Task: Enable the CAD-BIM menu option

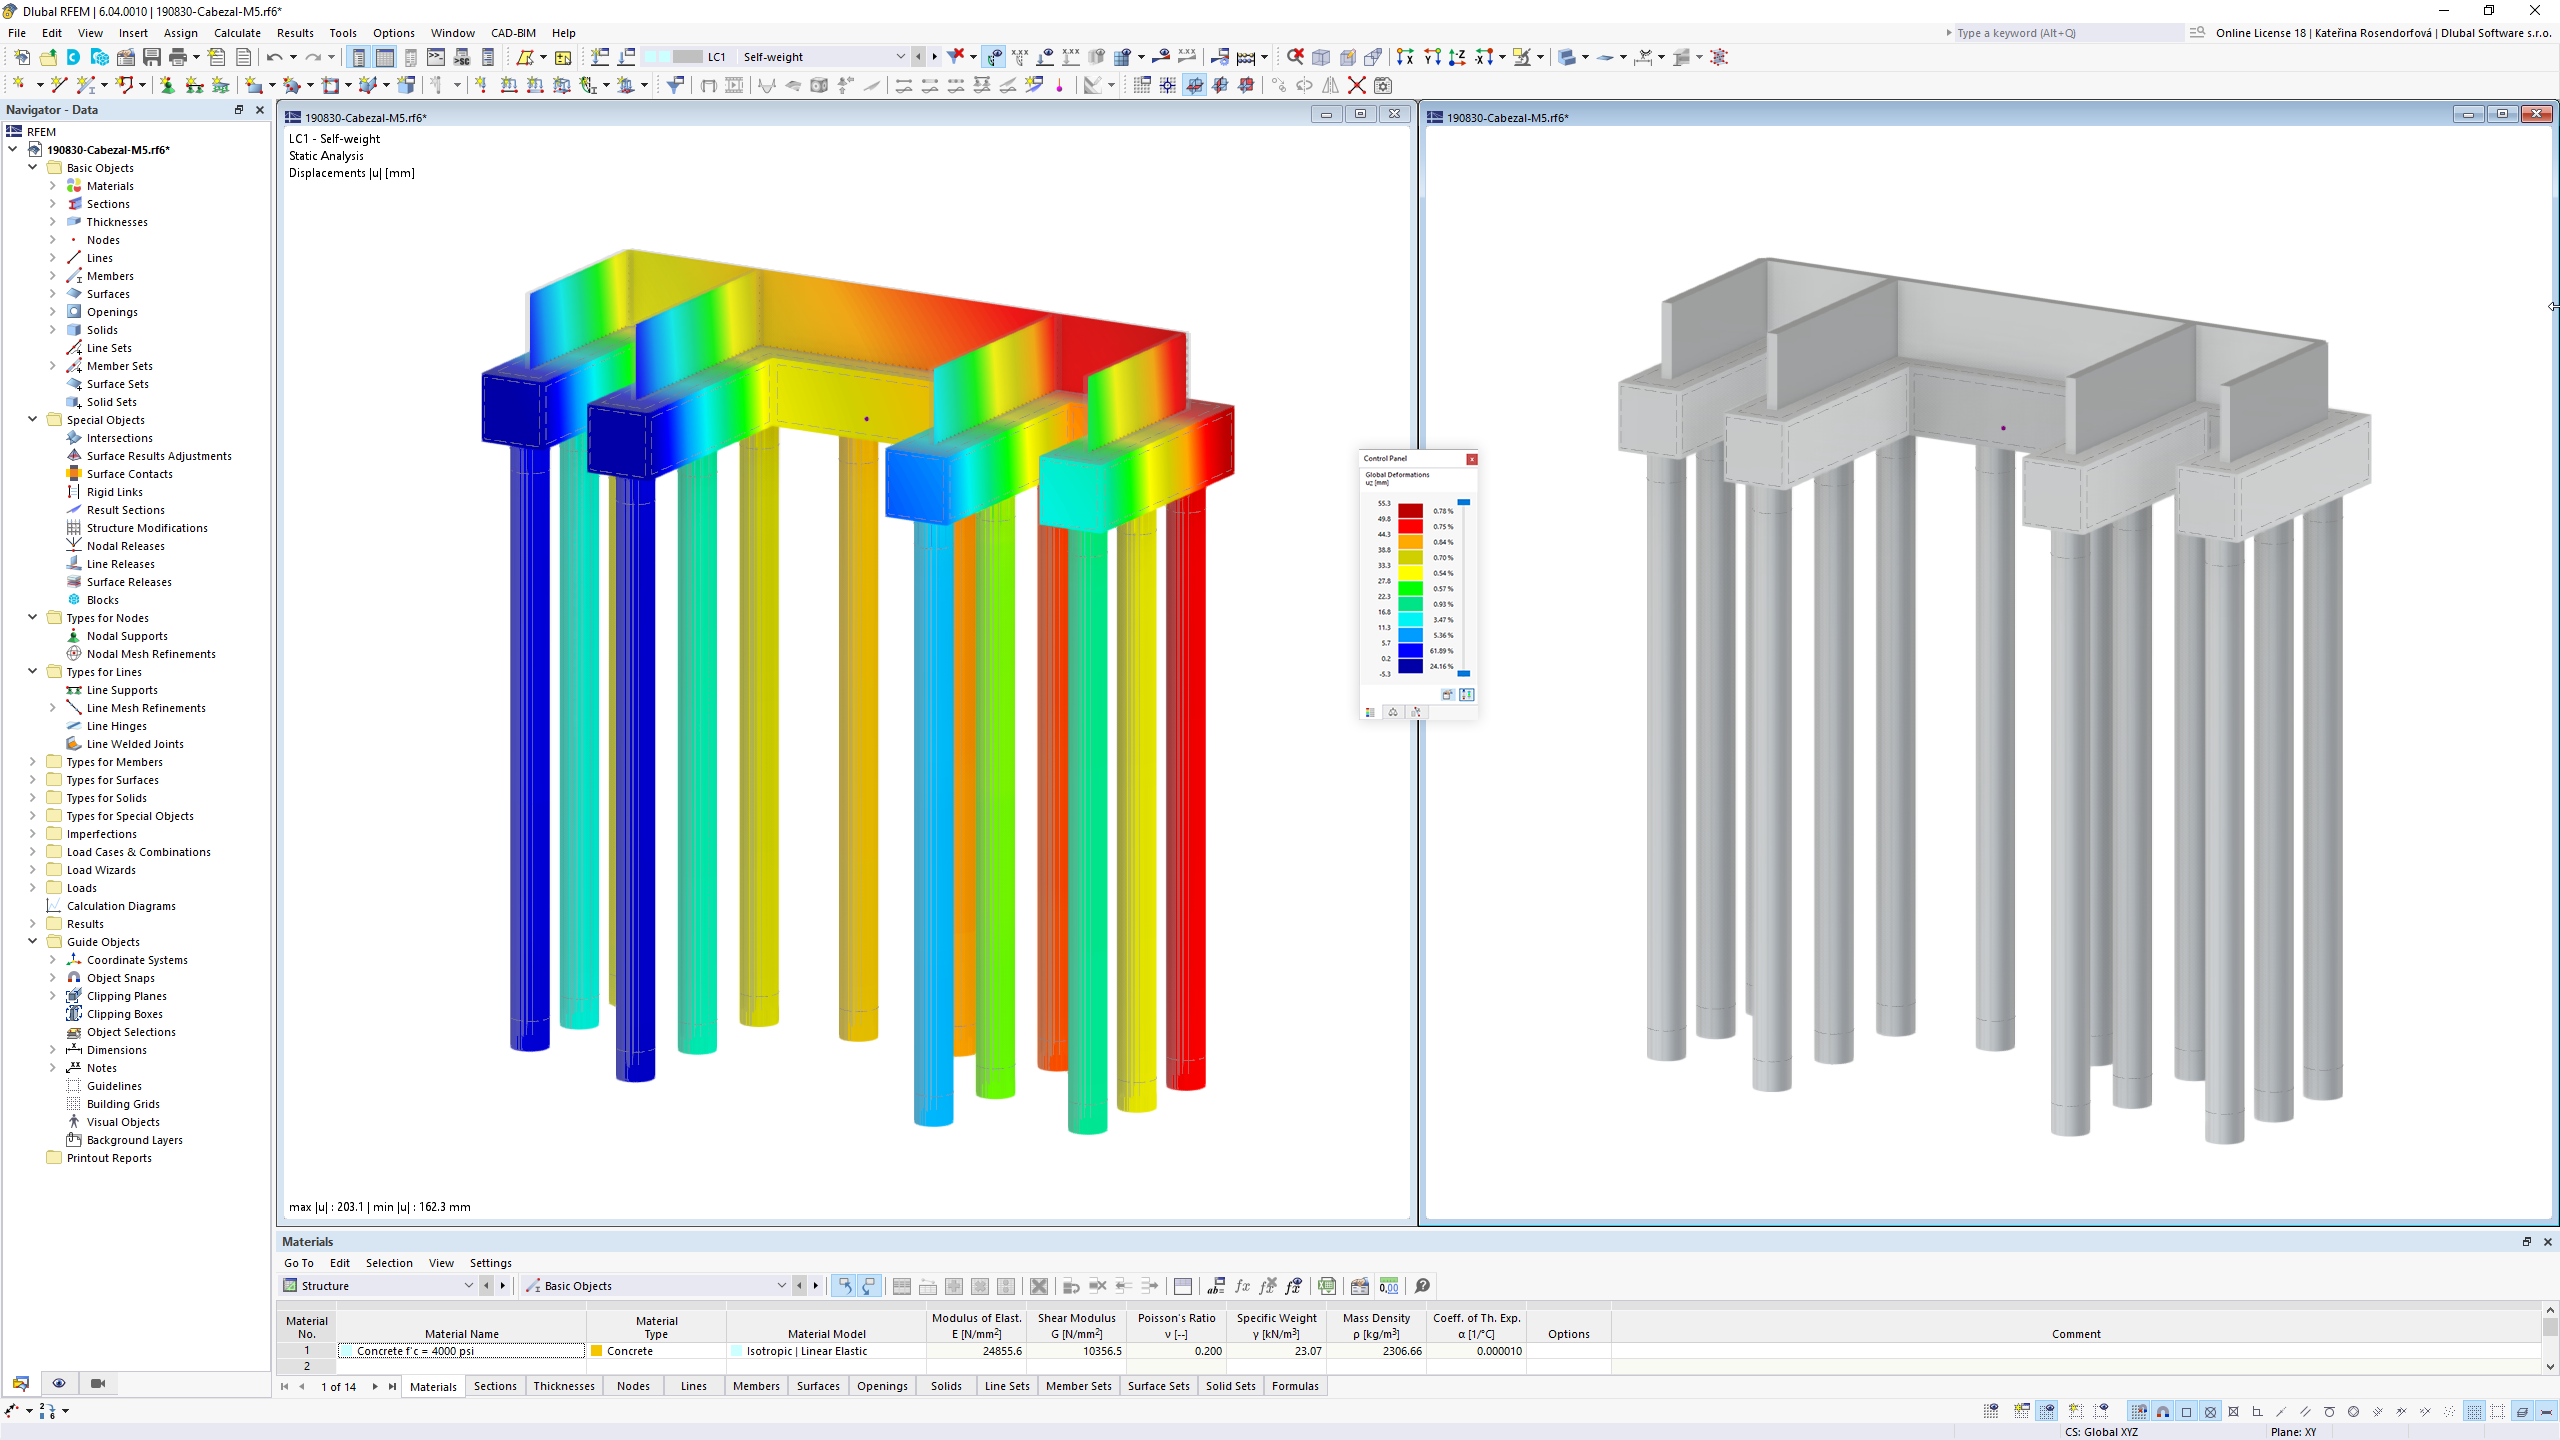Action: 512,32
